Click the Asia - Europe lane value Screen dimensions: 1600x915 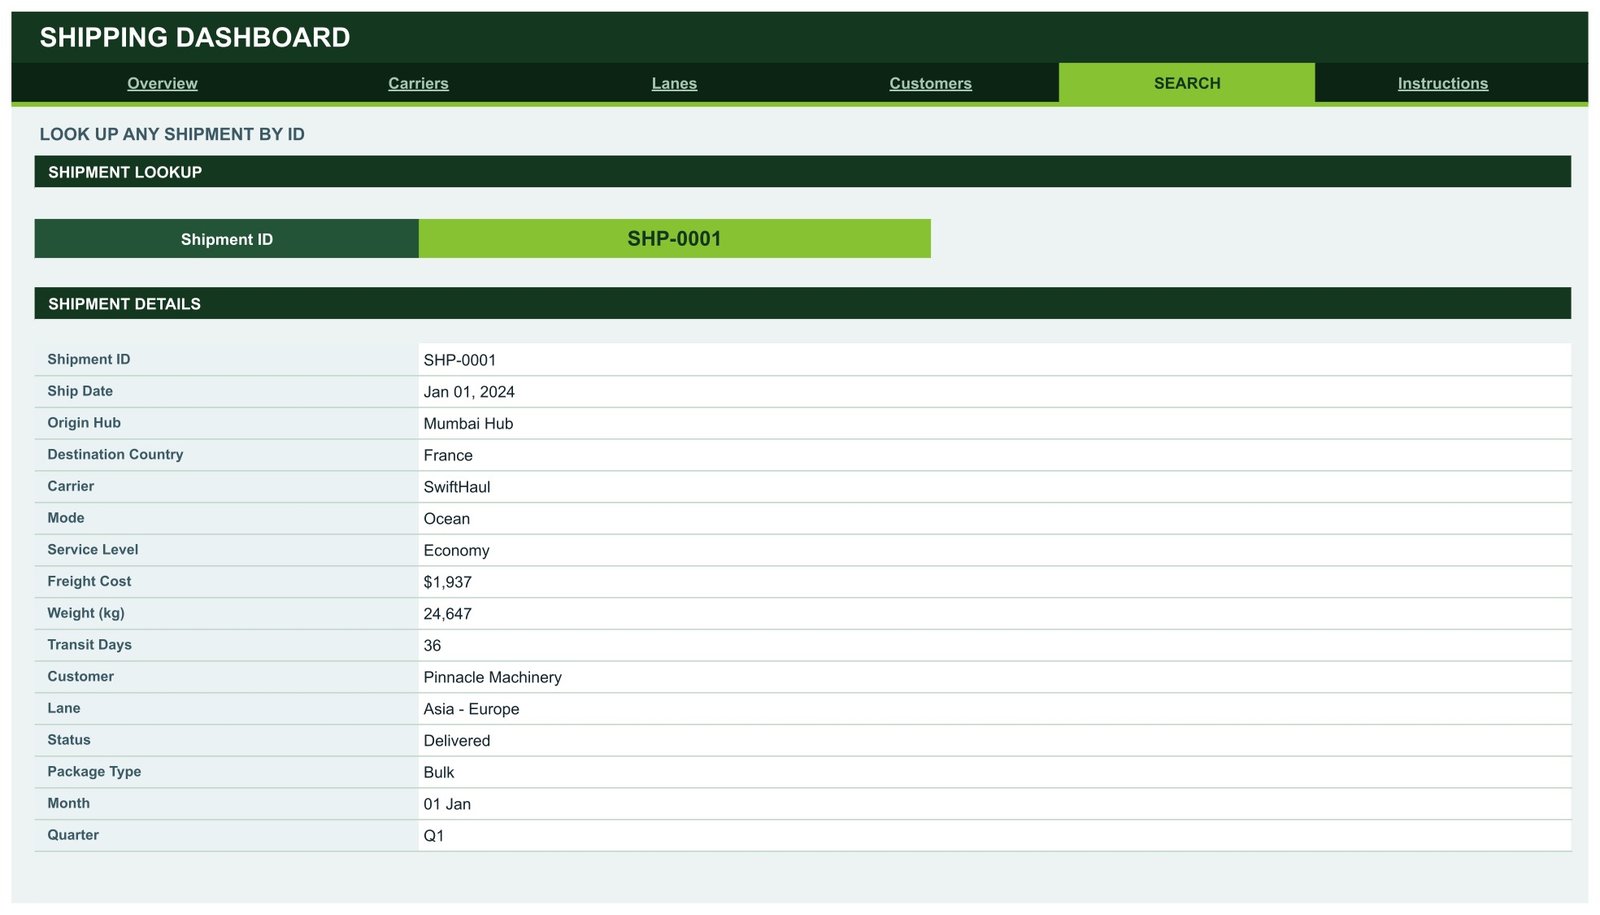click(471, 709)
